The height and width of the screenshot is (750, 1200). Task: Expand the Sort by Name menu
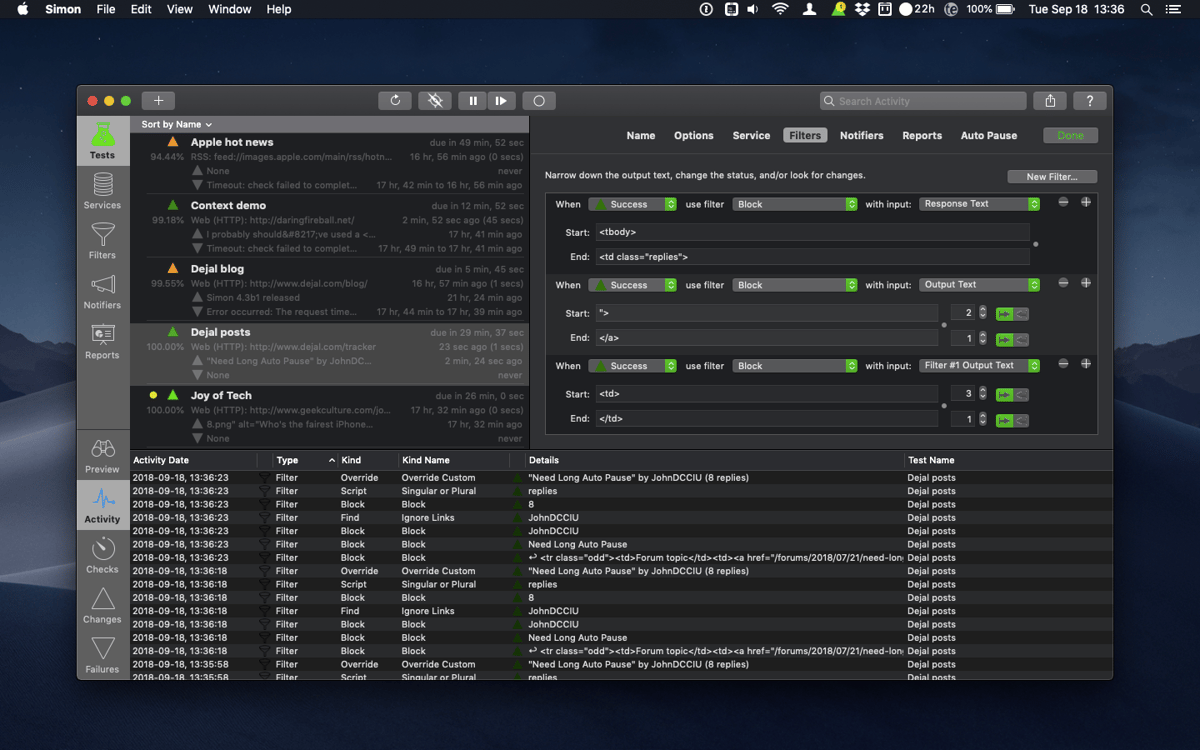point(176,124)
